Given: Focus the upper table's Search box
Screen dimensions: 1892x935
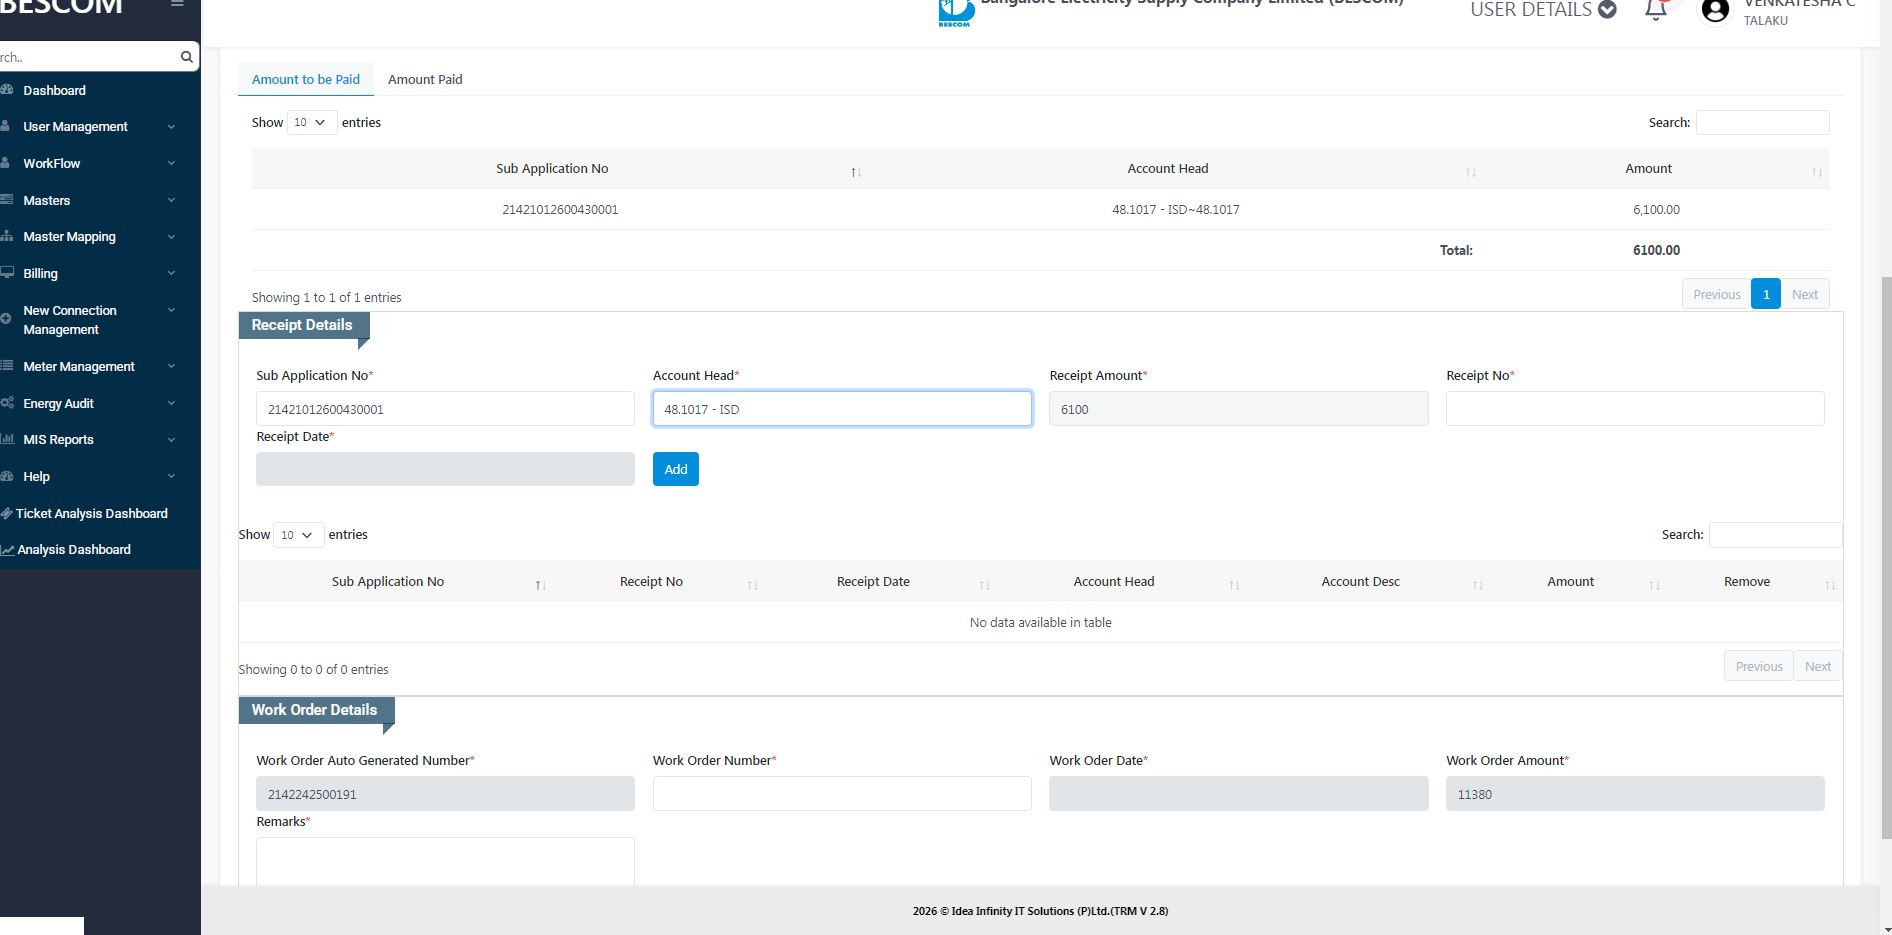Looking at the screenshot, I should (x=1763, y=122).
